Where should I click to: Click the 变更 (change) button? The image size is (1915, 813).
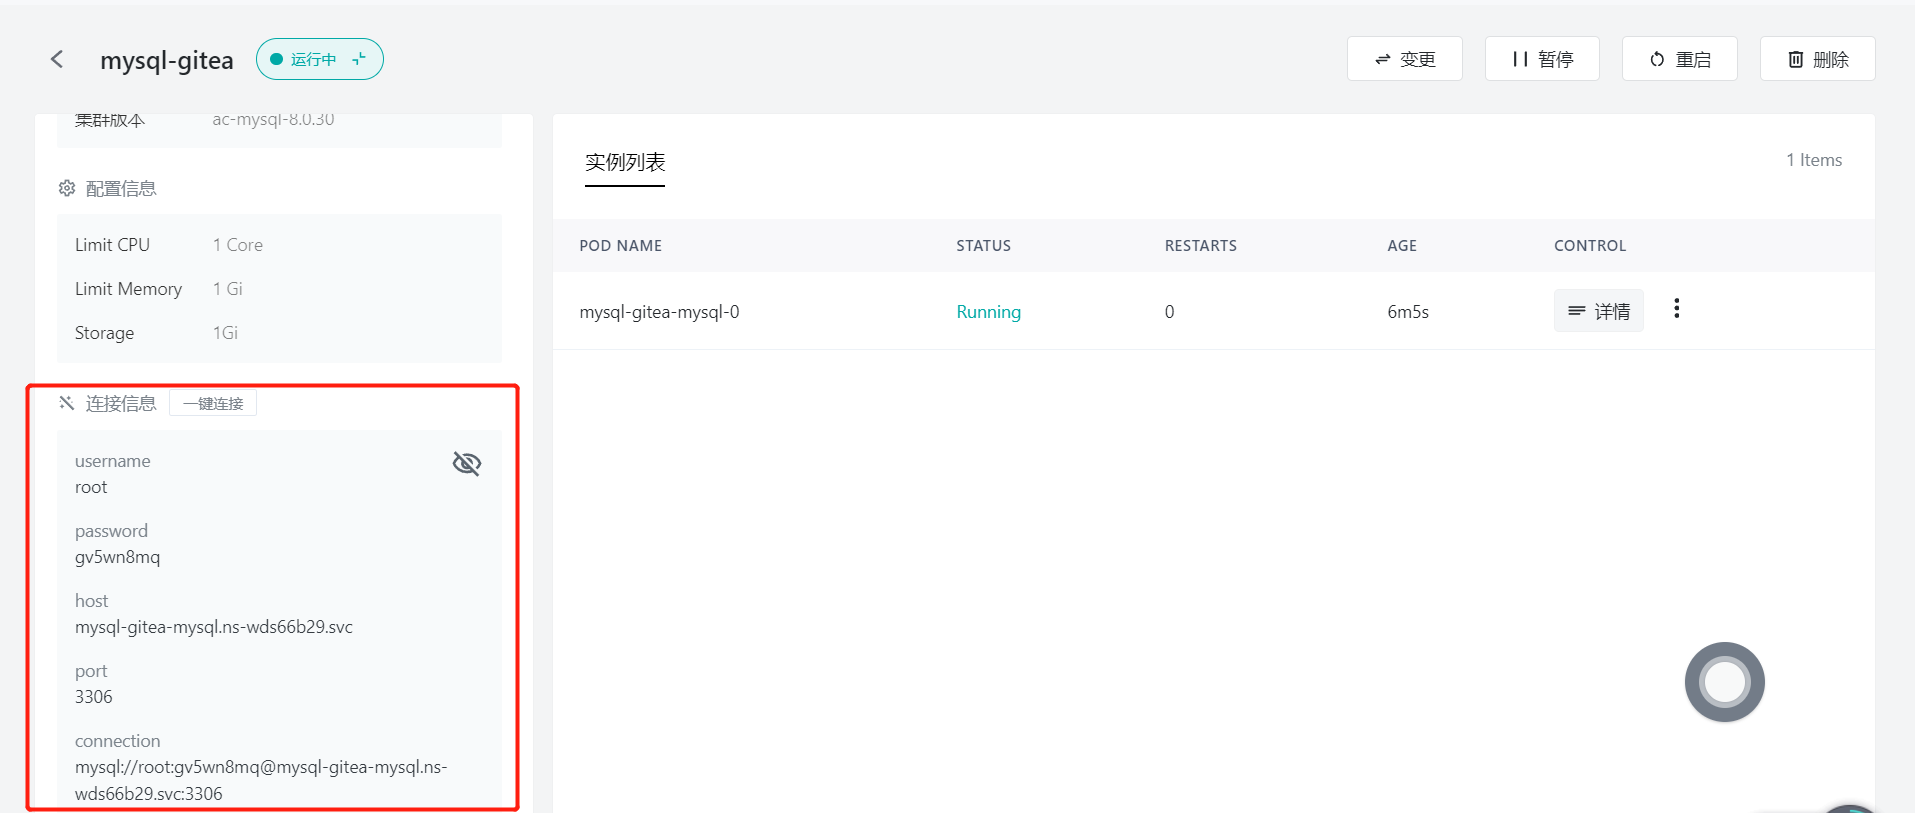(x=1404, y=59)
